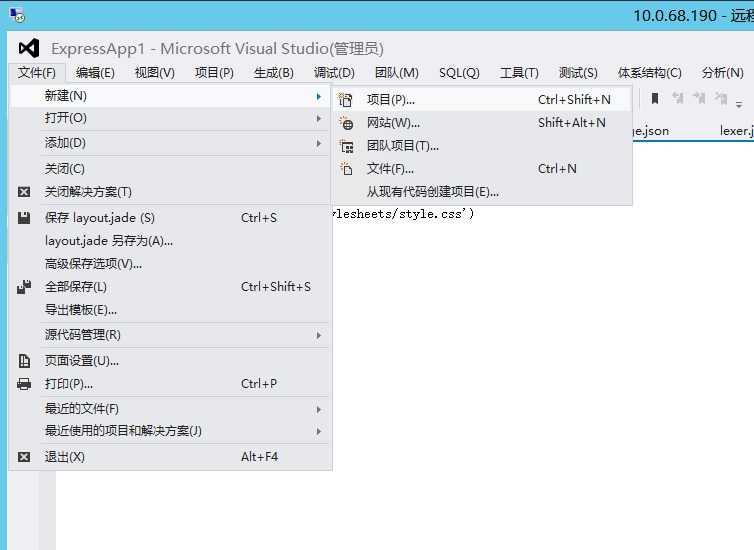Click the clear bookmarks toolbar icon
This screenshot has width=754, height=550.
[x=721, y=99]
